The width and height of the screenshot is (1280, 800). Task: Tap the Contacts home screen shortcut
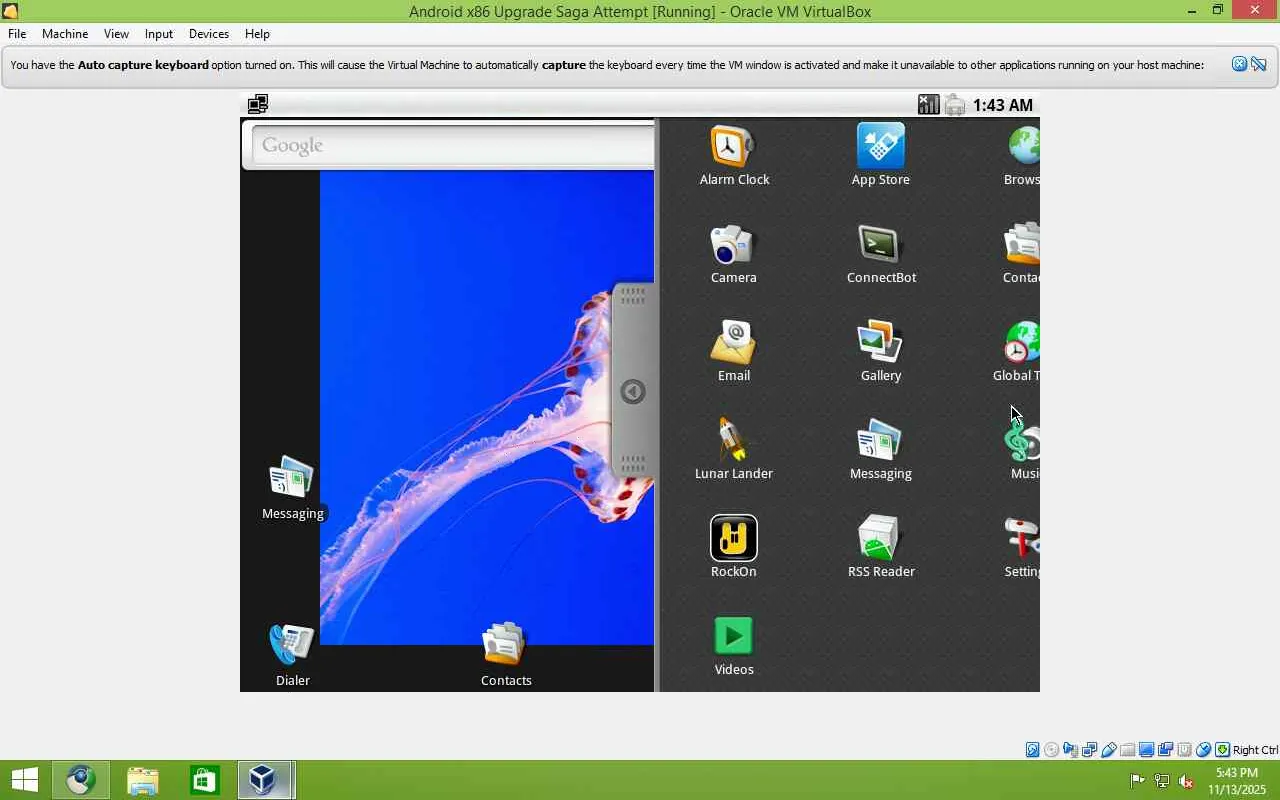pos(505,656)
